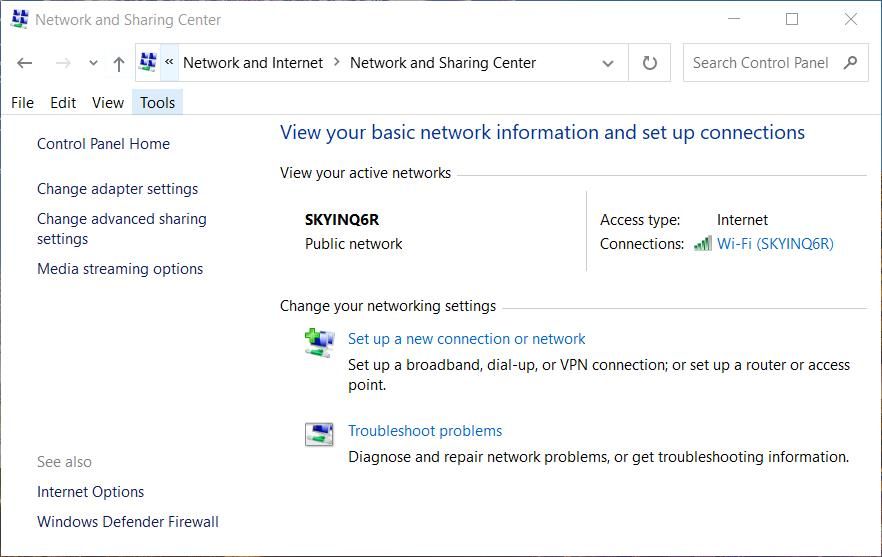Image resolution: width=882 pixels, height=557 pixels.
Task: Click the Refresh button beside address bar
Action: pyautogui.click(x=649, y=63)
